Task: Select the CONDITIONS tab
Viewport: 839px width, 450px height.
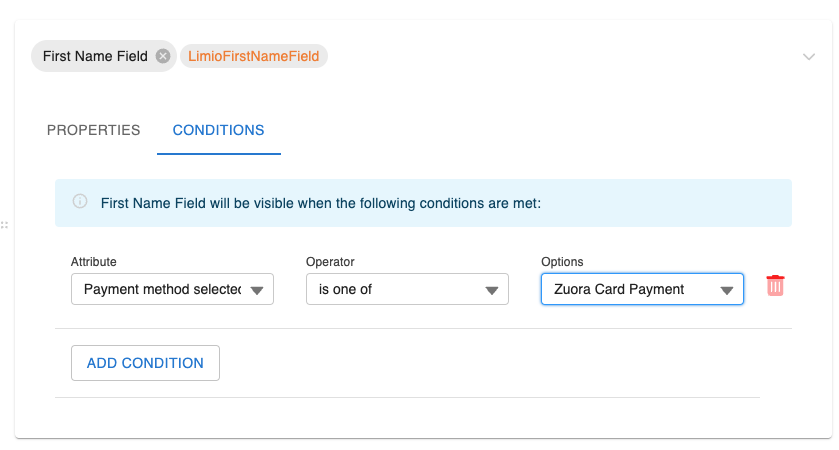Action: coord(218,130)
